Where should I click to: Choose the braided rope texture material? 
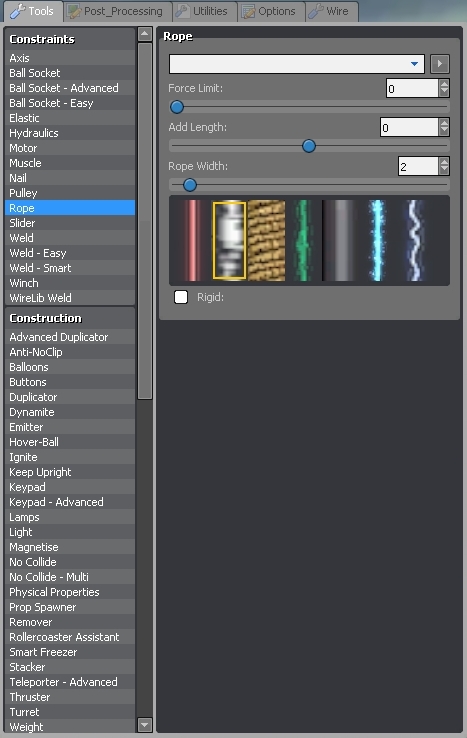[266, 241]
